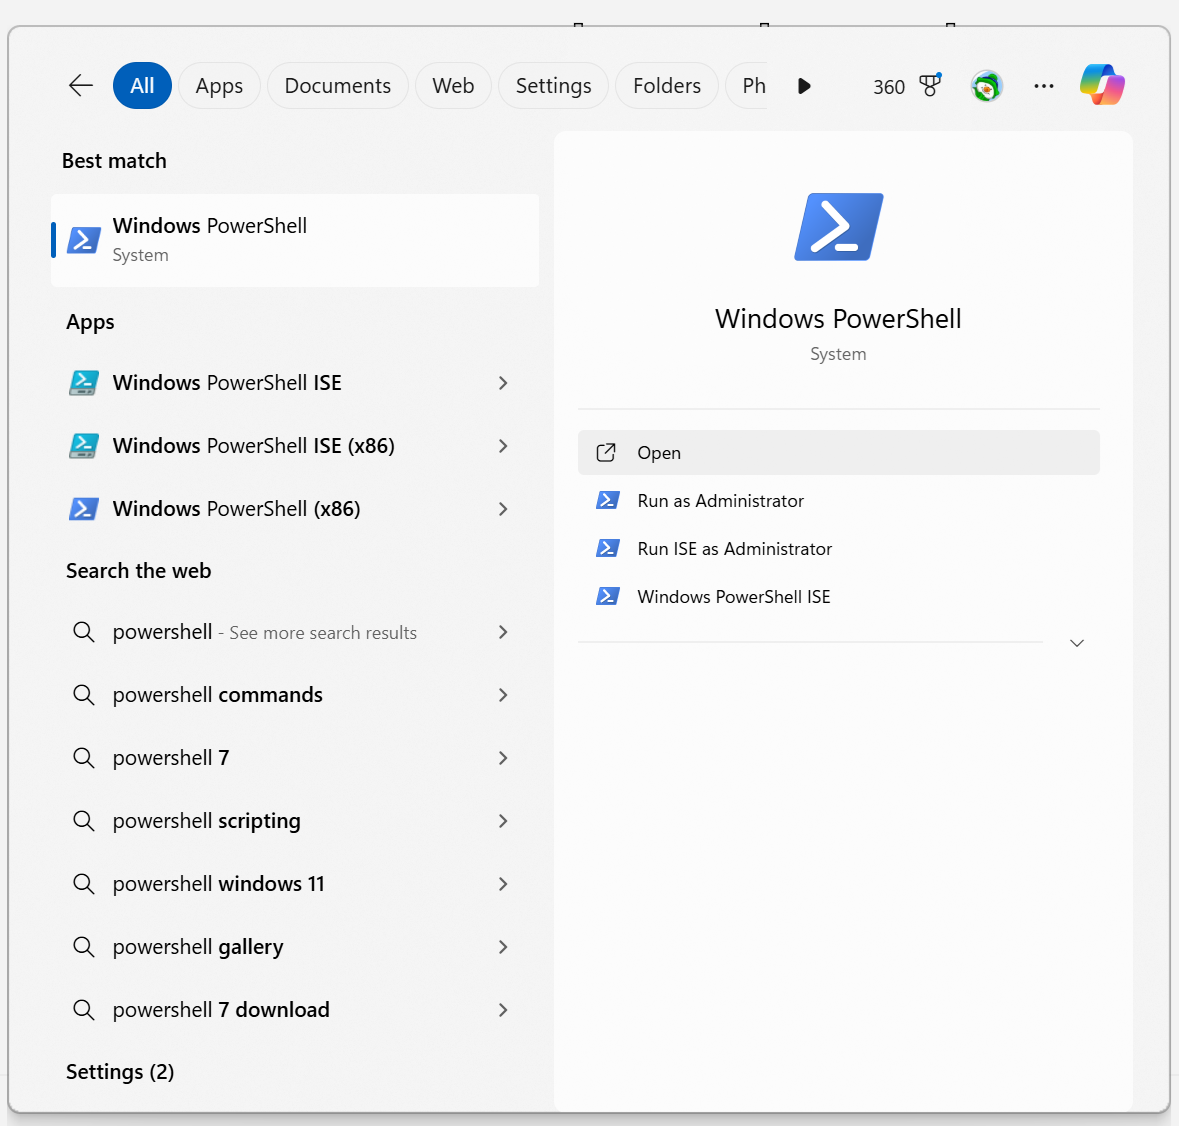
Task: Expand powershell commands chevron
Action: click(503, 695)
